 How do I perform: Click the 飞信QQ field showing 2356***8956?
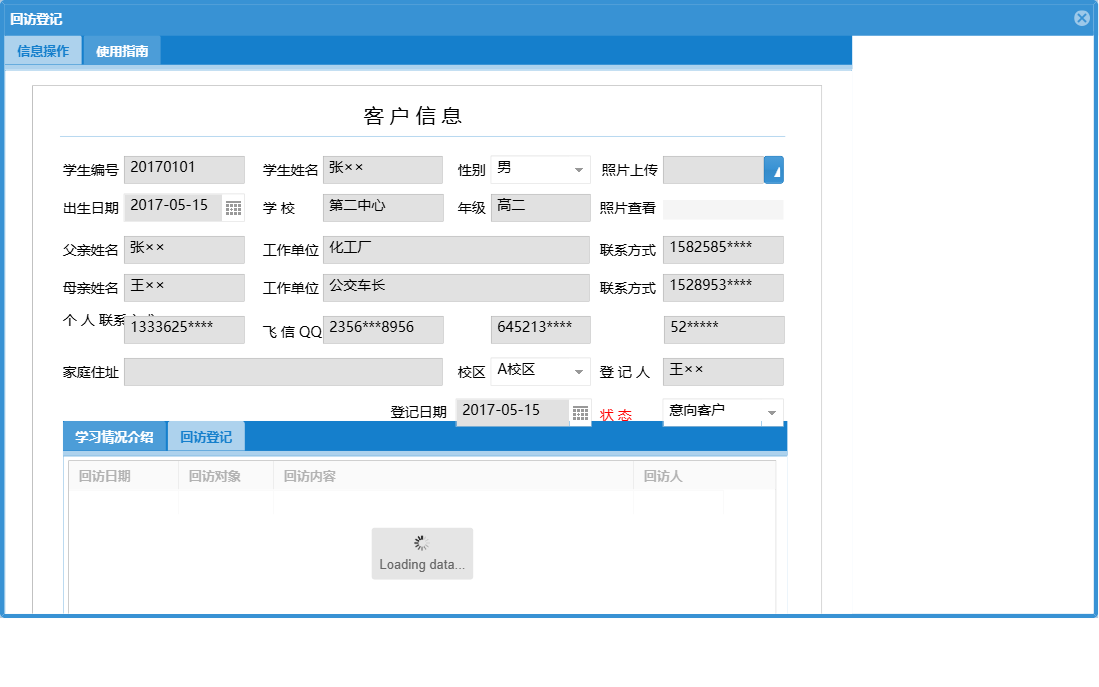coord(383,329)
